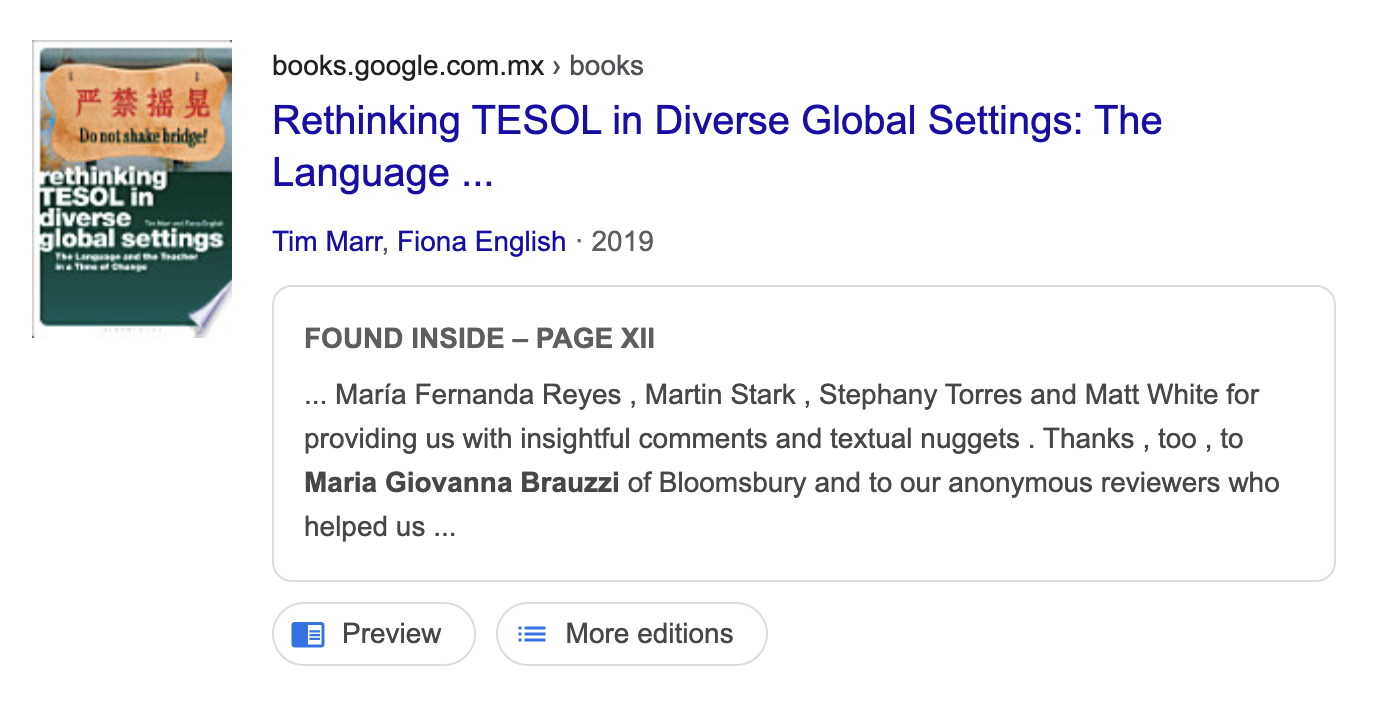Image resolution: width=1374 pixels, height=708 pixels.
Task: Click the list icon in More editions
Action: tap(531, 634)
